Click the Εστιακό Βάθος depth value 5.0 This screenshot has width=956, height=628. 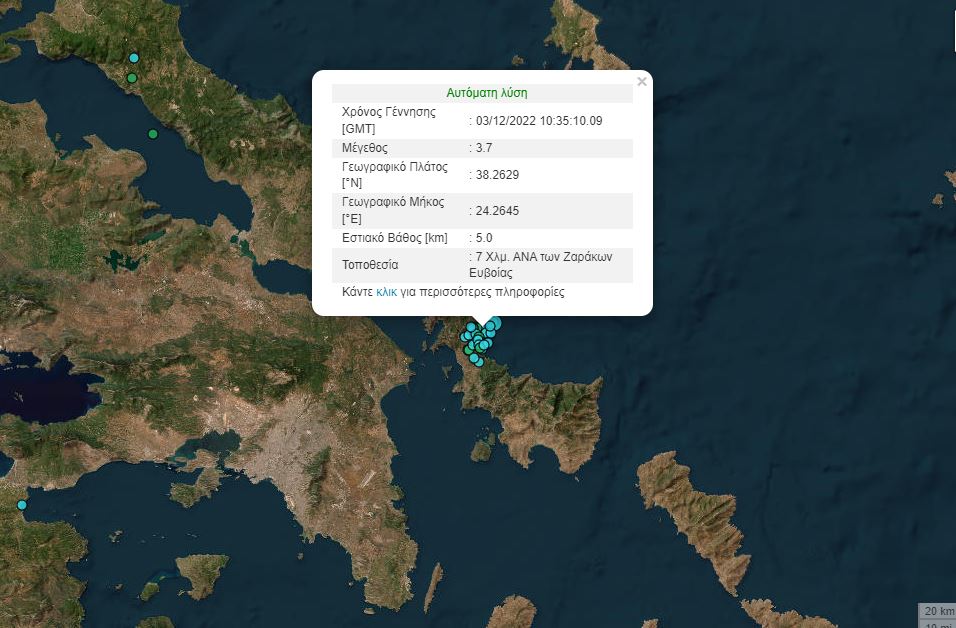pos(481,238)
